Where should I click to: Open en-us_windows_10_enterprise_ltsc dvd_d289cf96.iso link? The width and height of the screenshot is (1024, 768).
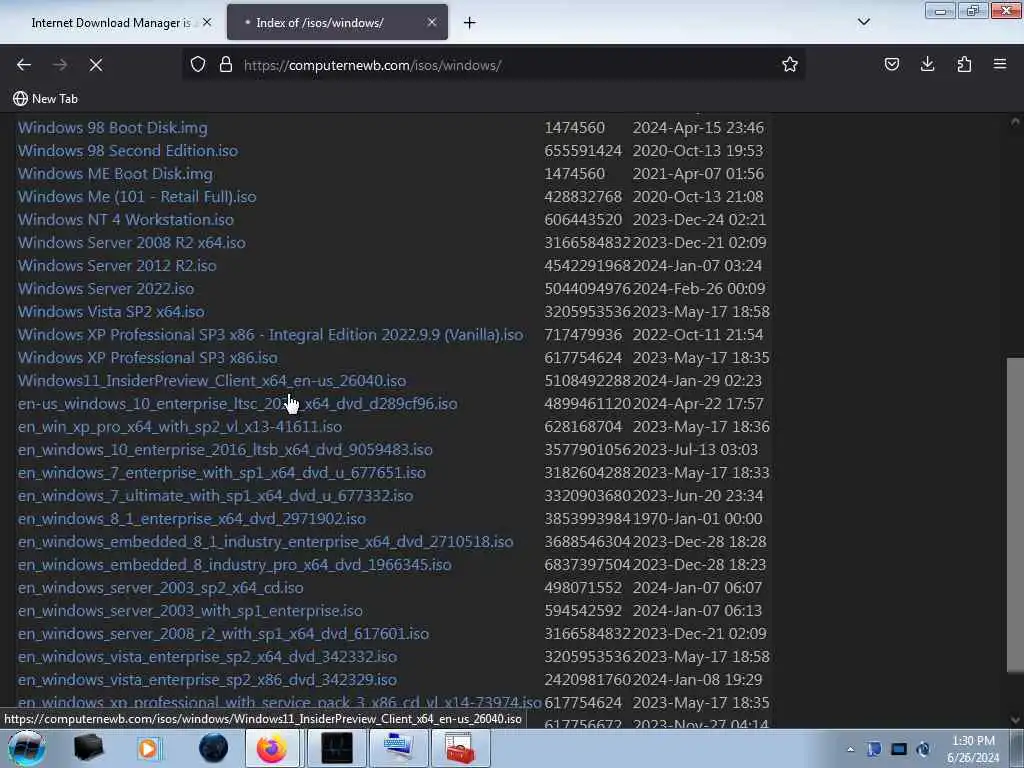coord(237,404)
